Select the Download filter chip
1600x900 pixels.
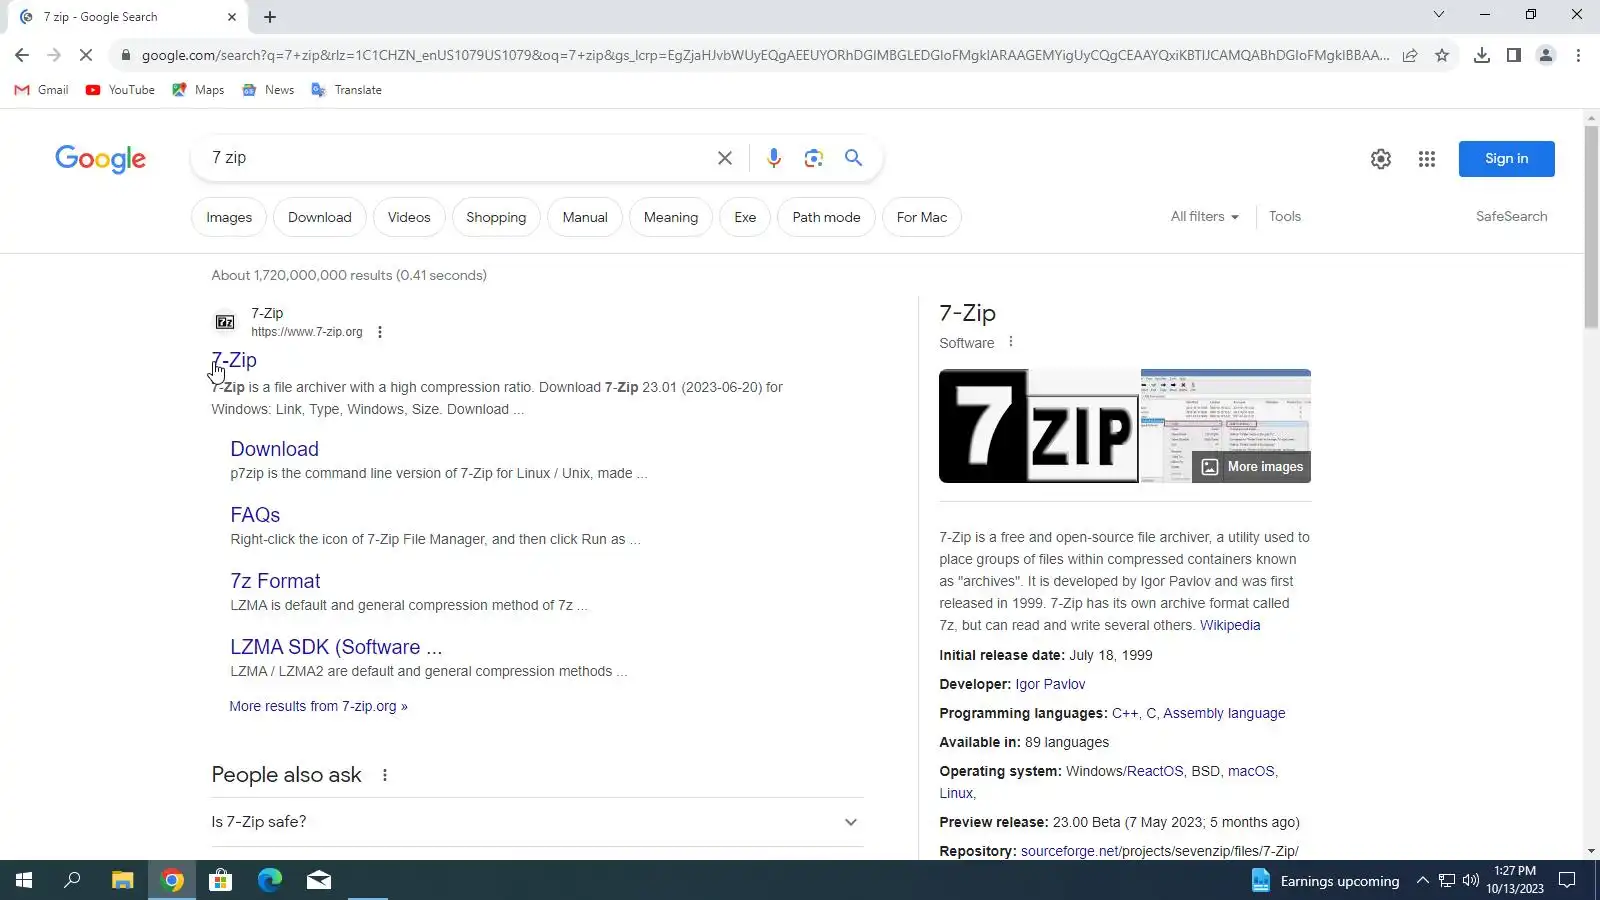click(320, 217)
